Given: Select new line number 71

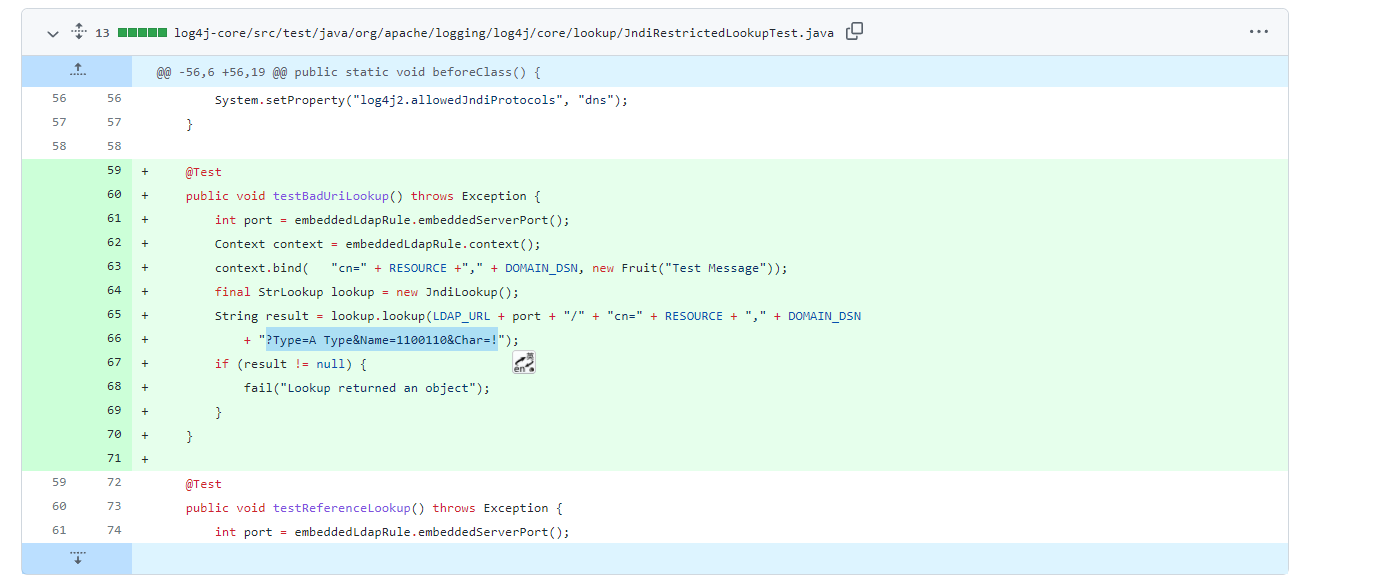Looking at the screenshot, I should [113, 459].
